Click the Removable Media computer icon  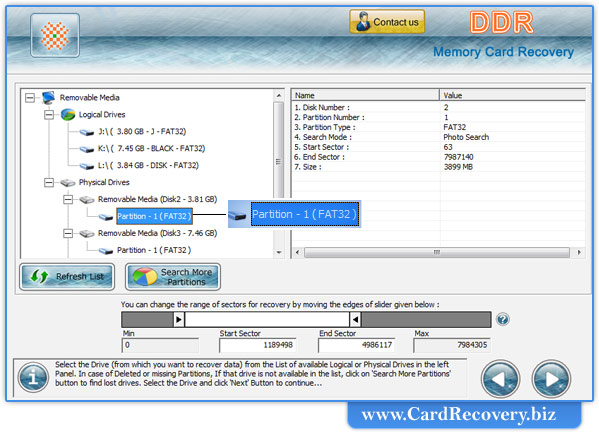click(49, 97)
